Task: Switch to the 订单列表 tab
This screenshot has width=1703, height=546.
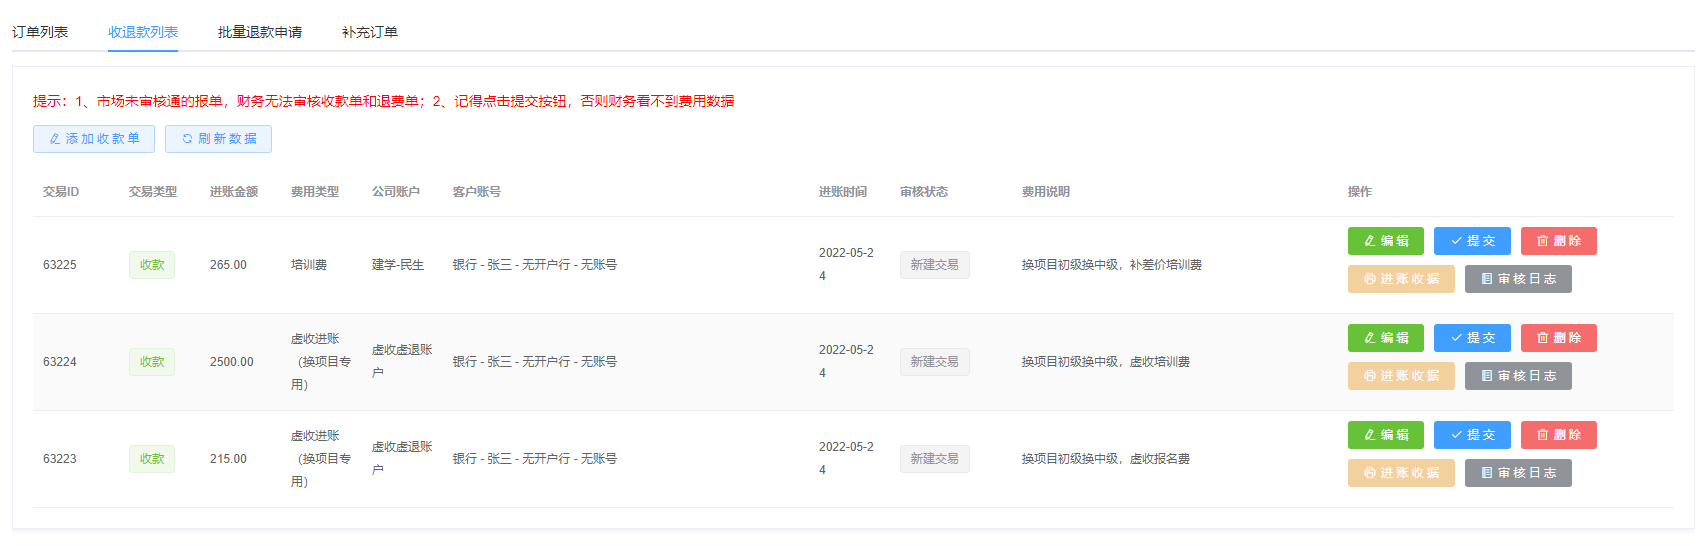Action: [40, 32]
